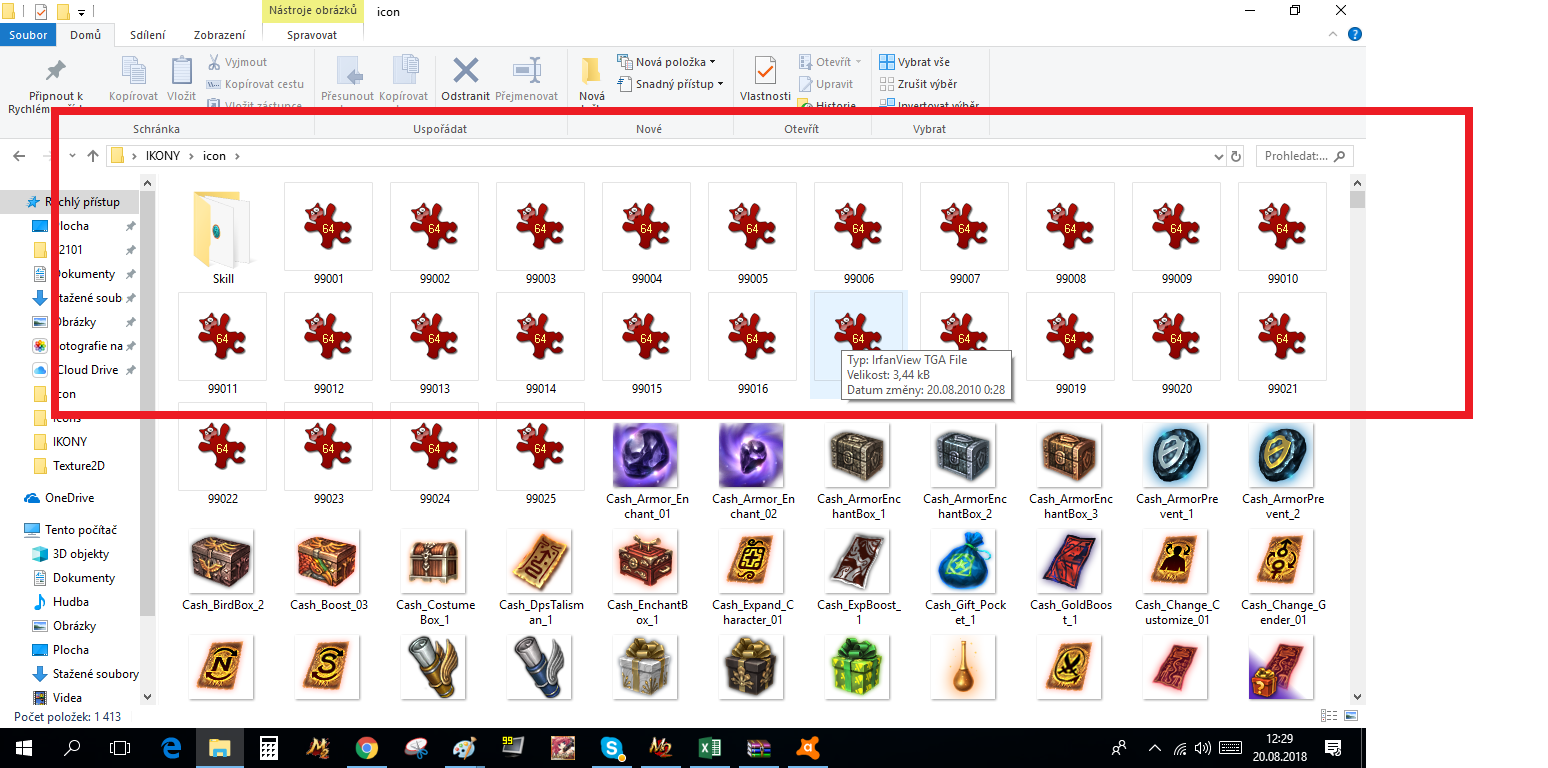Open Avast from the taskbar
The width and height of the screenshot is (1548, 768).
(x=807, y=748)
